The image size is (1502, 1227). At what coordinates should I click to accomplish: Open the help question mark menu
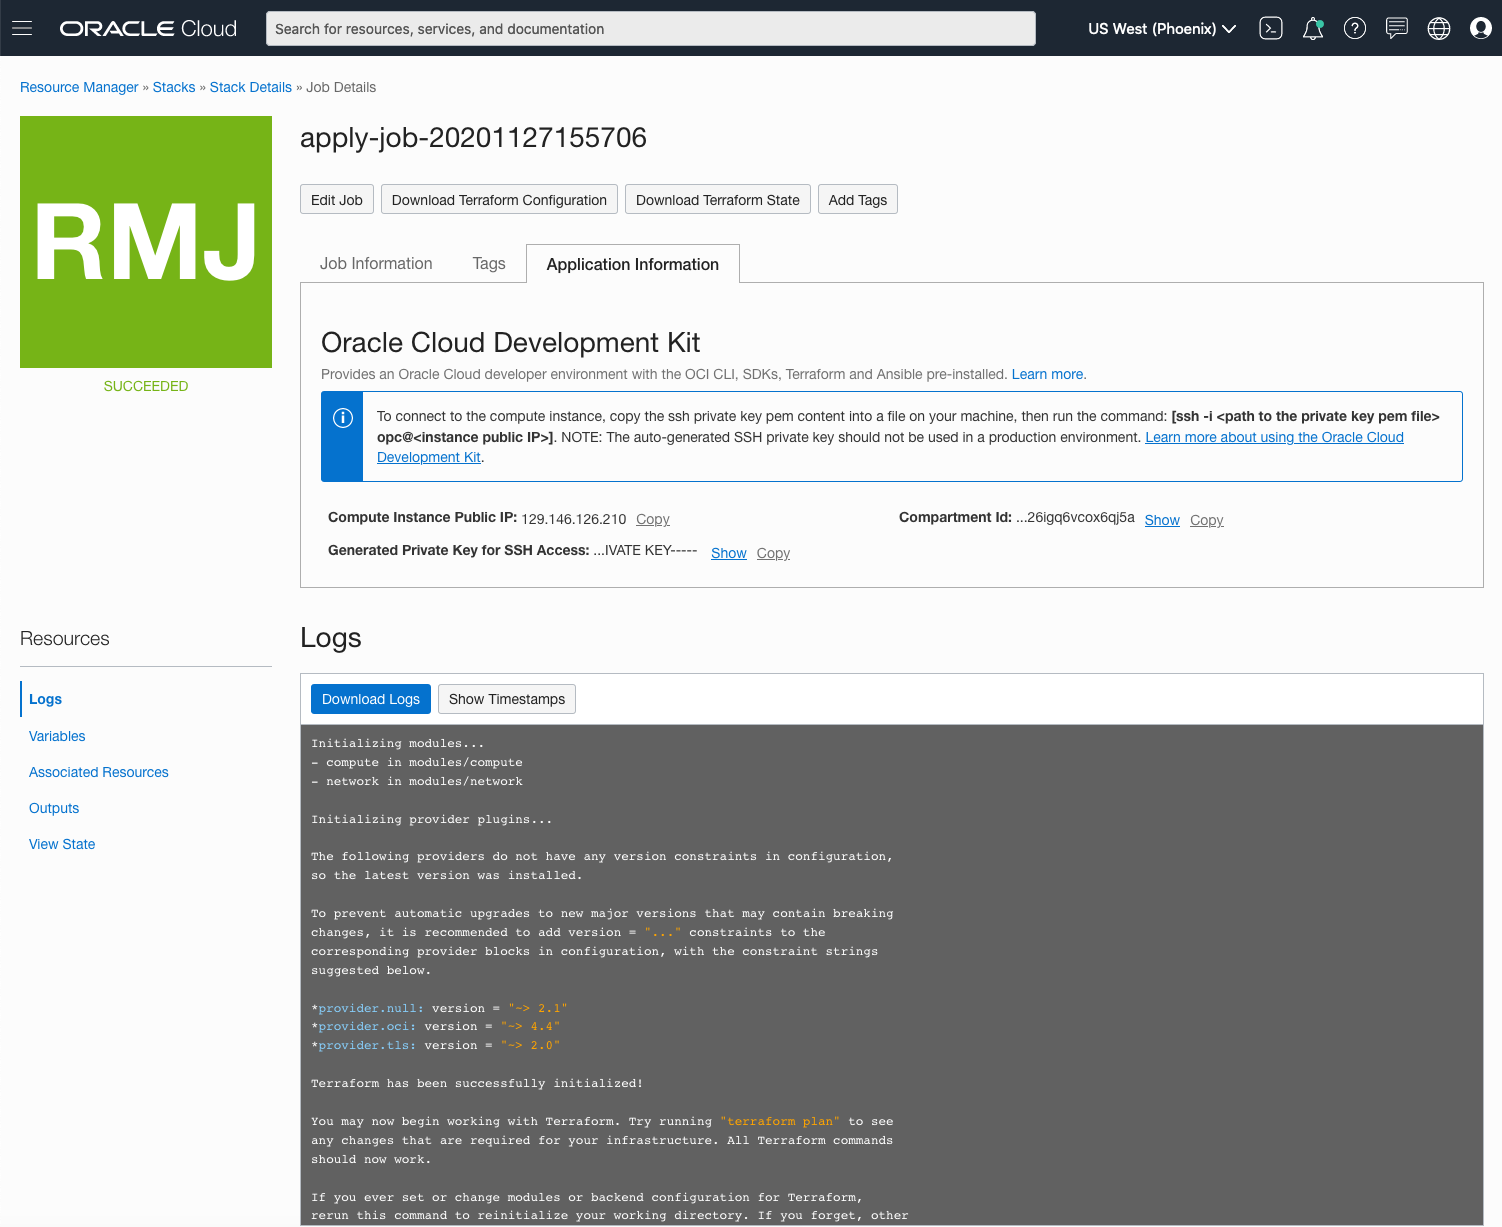pyautogui.click(x=1355, y=28)
